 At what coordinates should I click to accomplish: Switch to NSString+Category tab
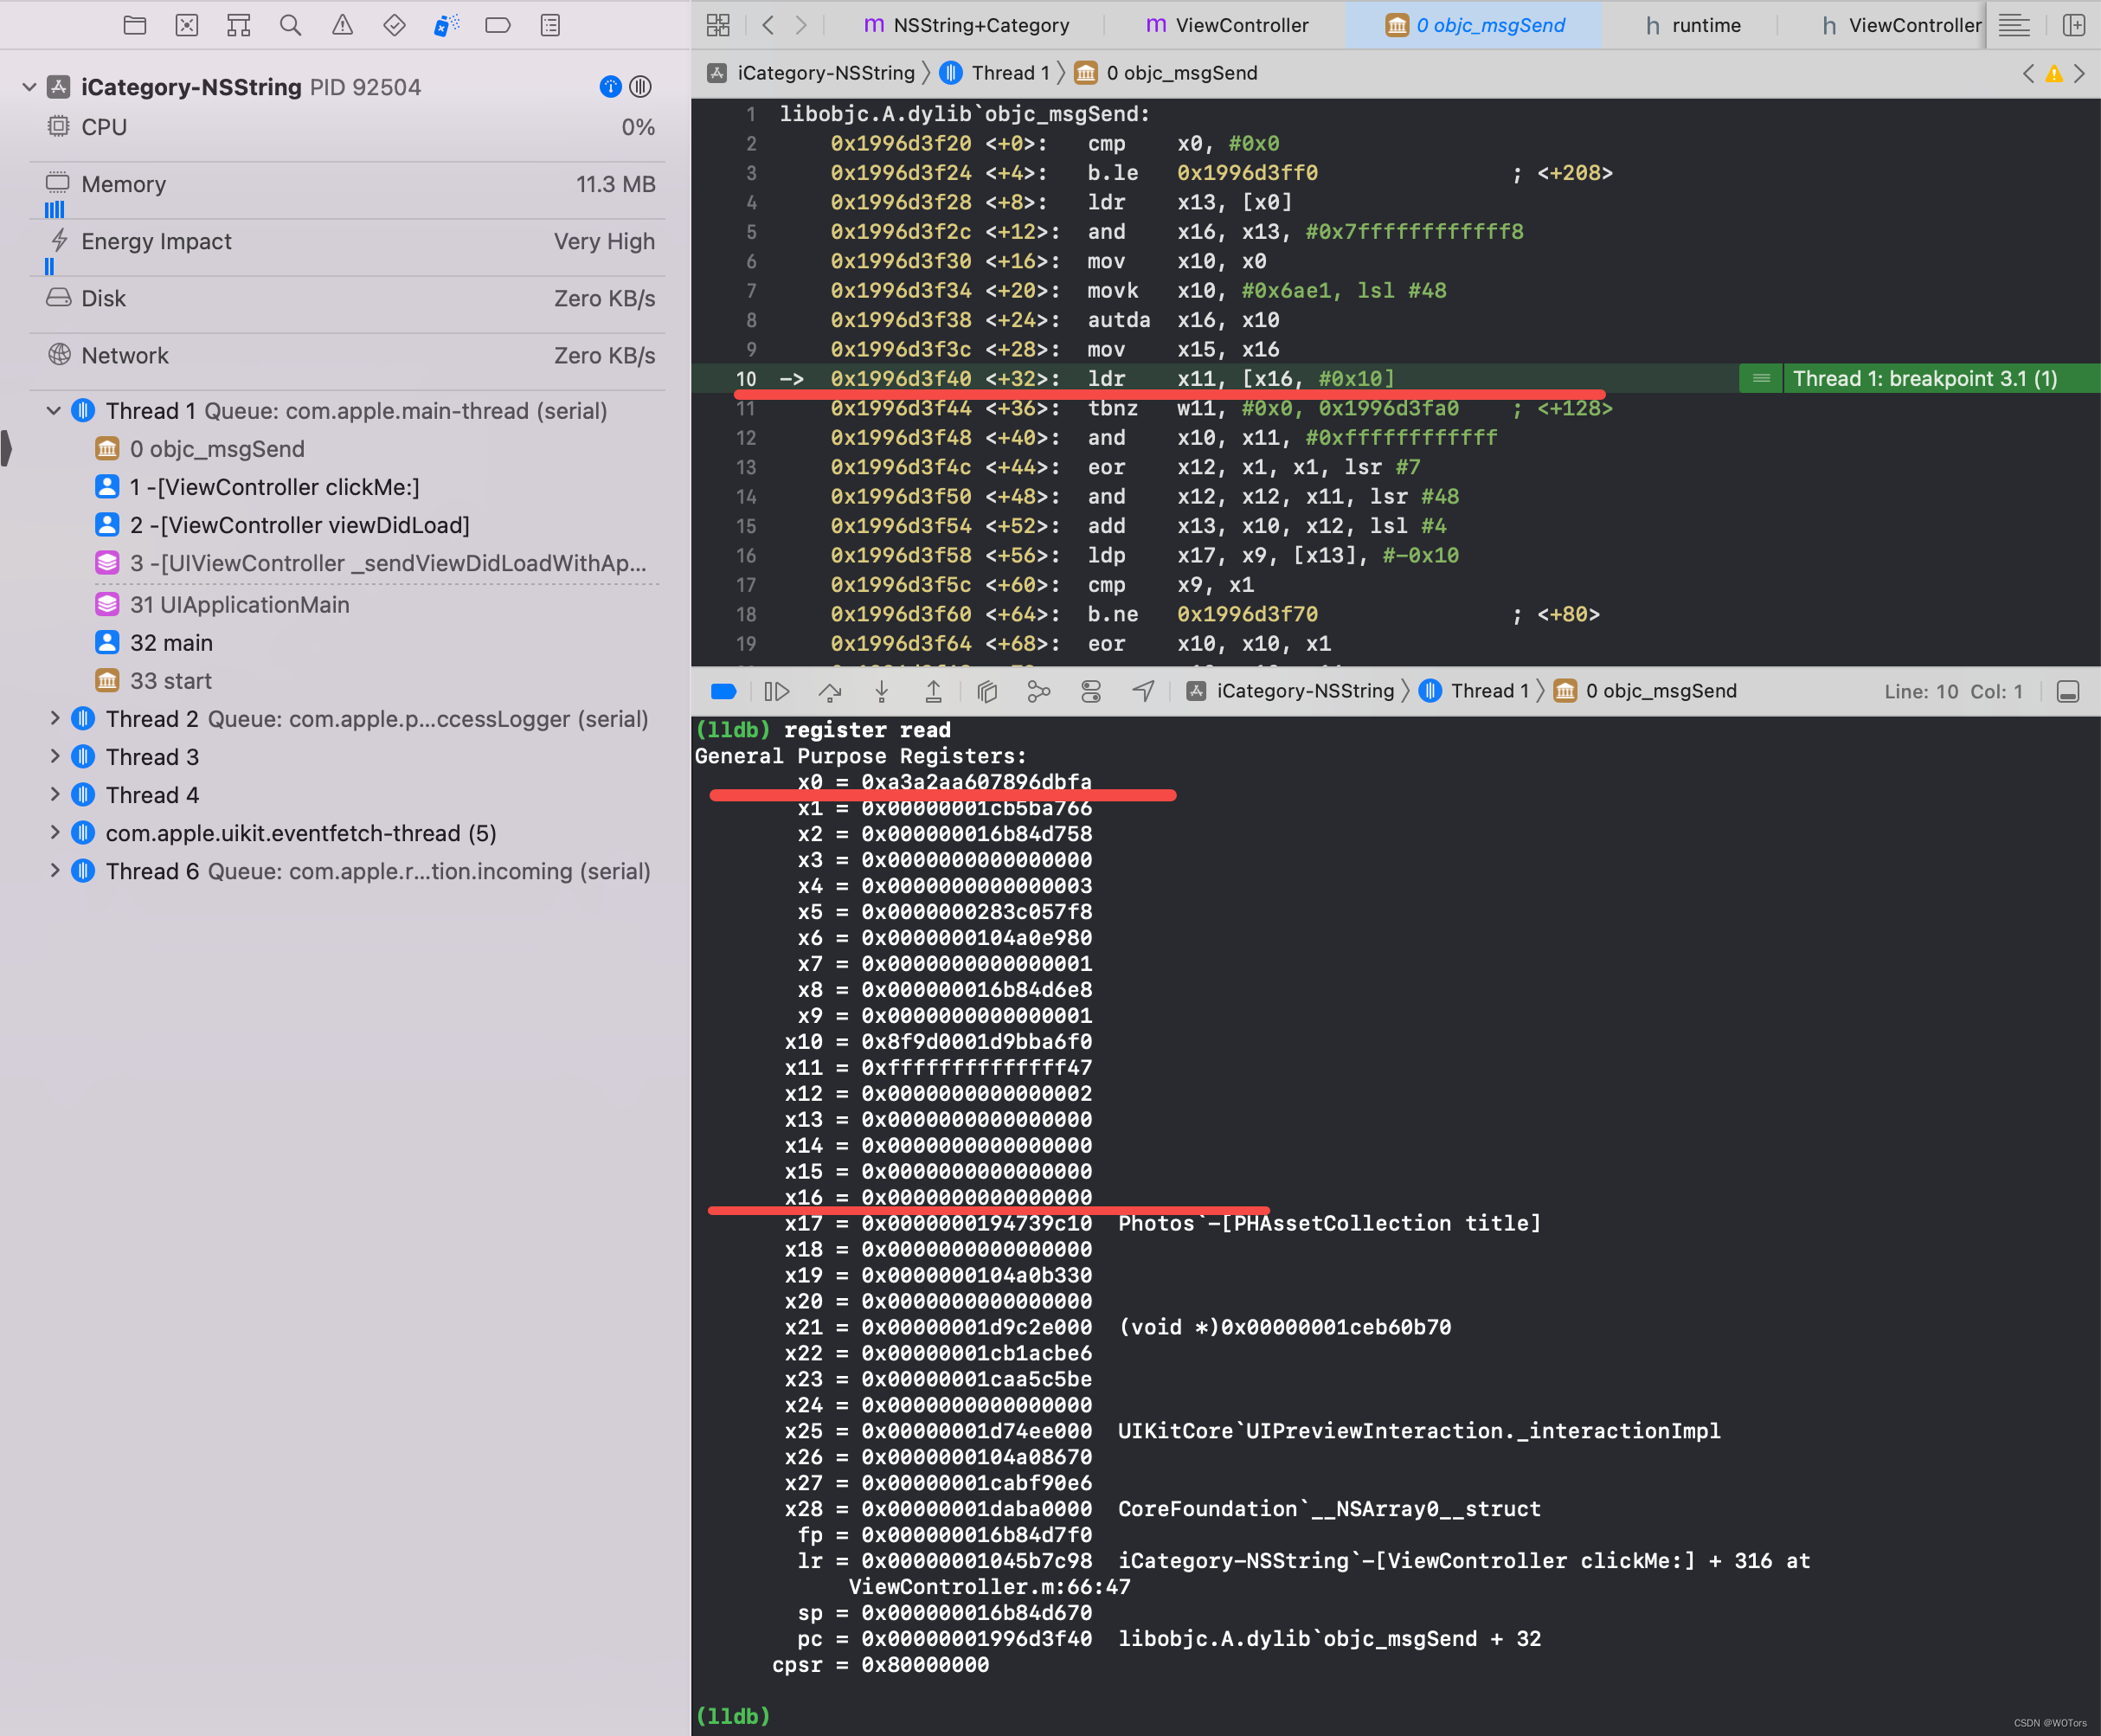coord(966,25)
